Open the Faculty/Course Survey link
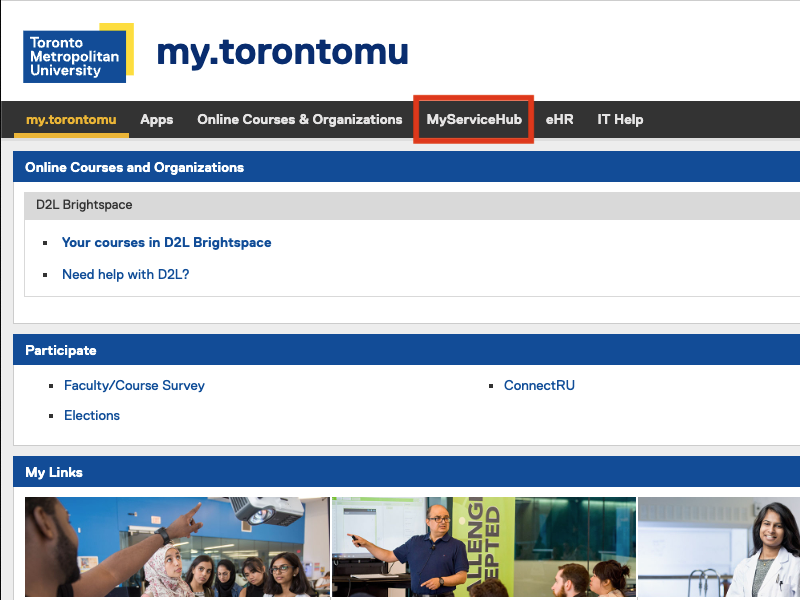The width and height of the screenshot is (800, 600). tap(134, 386)
